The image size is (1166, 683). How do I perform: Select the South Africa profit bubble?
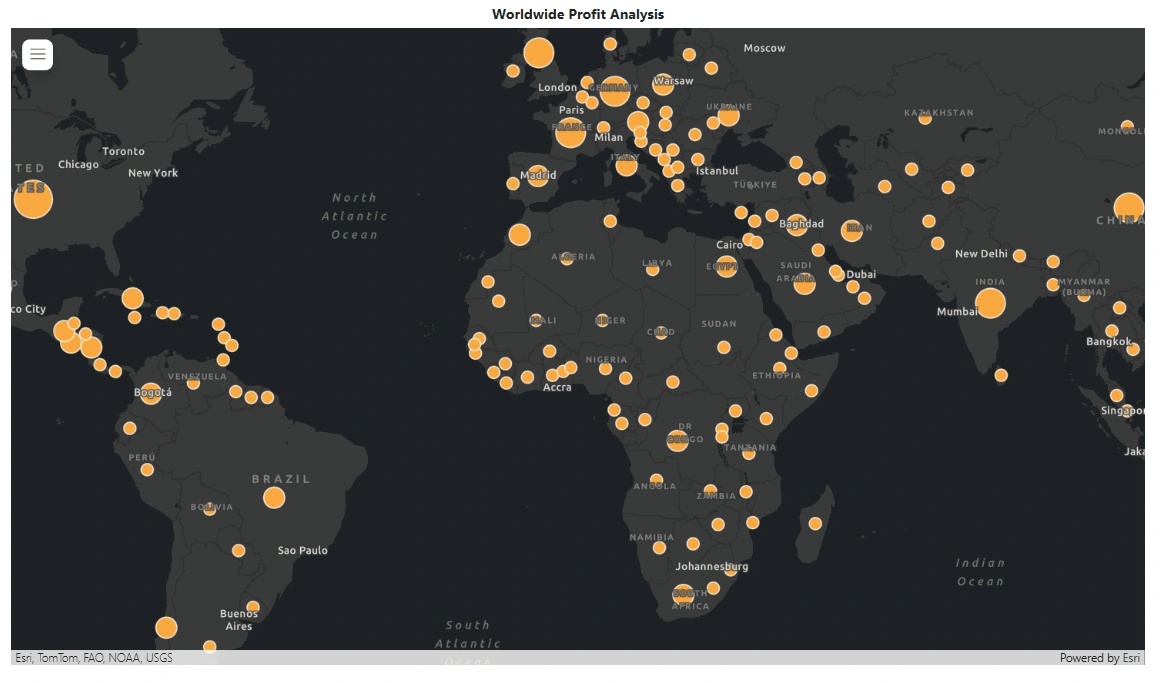[683, 594]
